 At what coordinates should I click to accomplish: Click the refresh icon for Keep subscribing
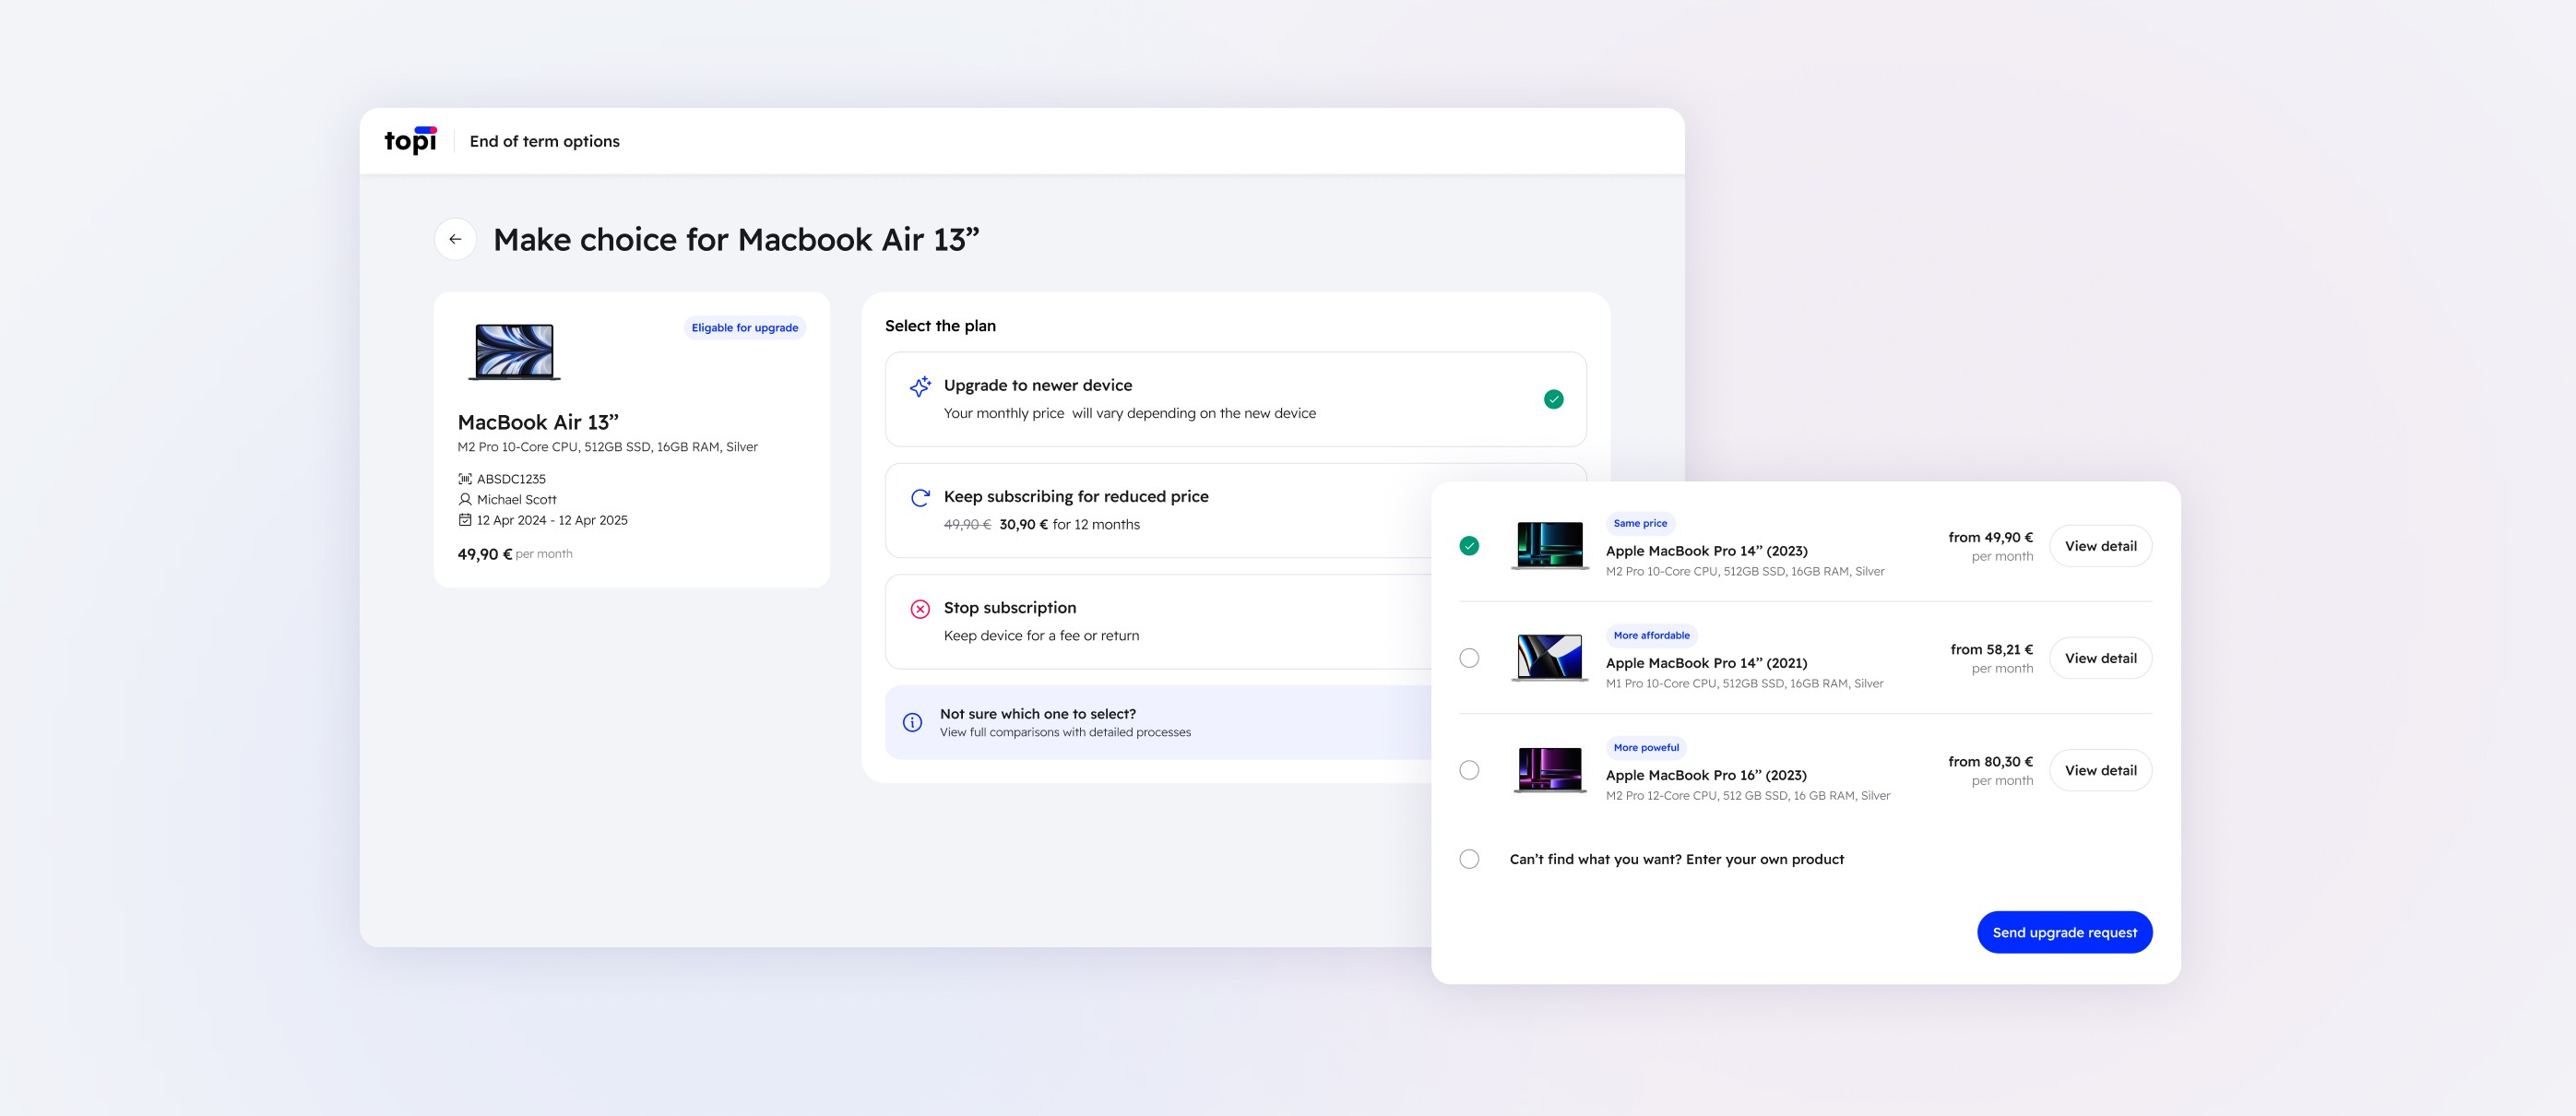tap(920, 498)
